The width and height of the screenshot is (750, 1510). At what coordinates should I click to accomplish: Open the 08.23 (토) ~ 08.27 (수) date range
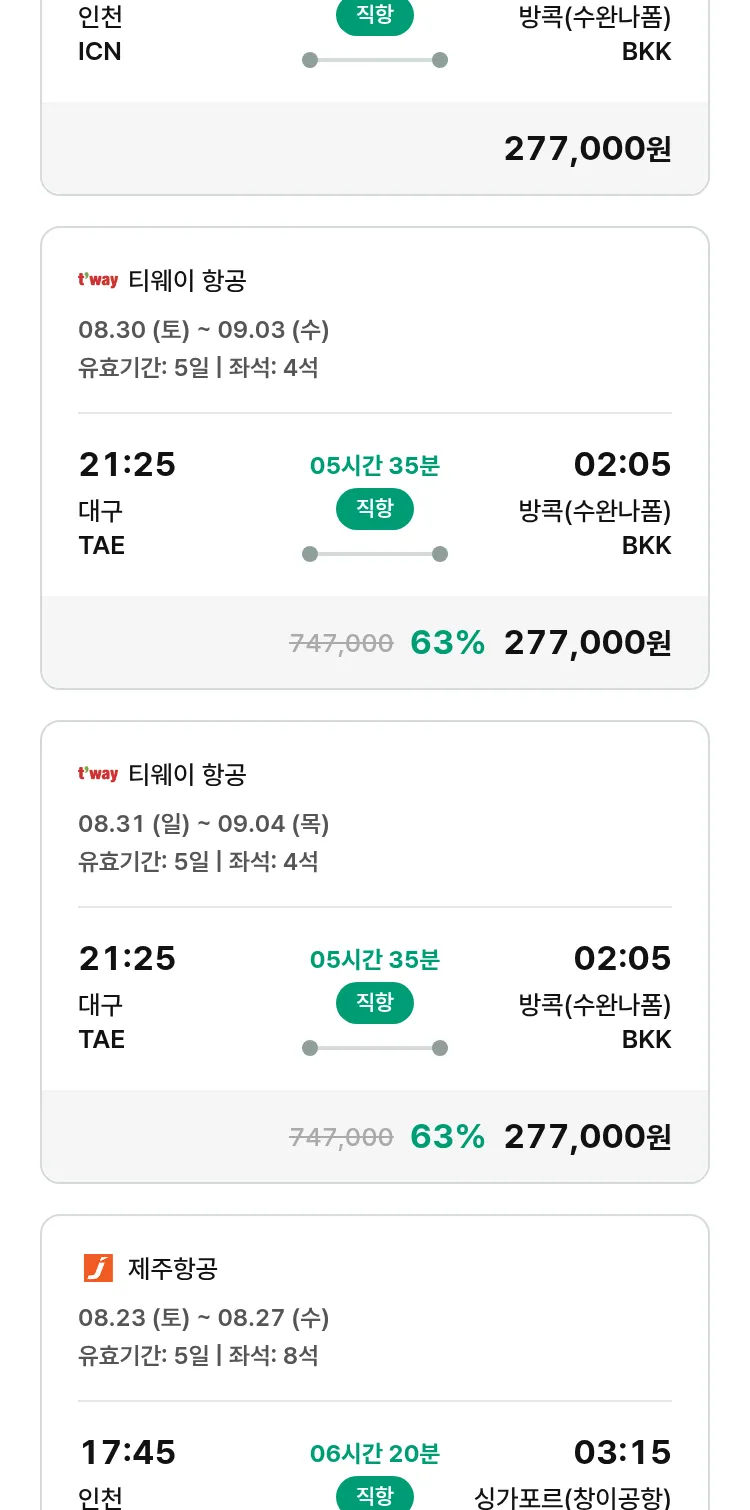tap(204, 1318)
